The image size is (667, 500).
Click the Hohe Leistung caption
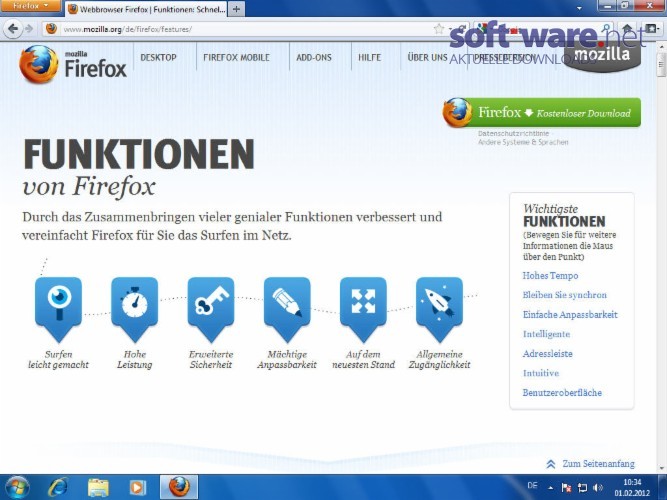pos(134,360)
